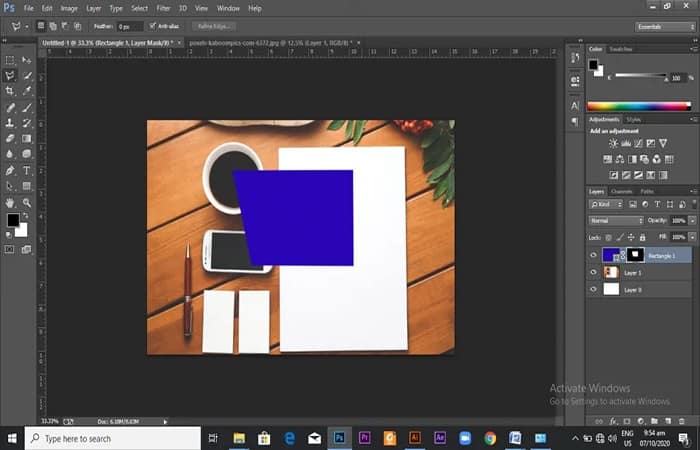Viewport: 700px width, 450px height.
Task: Add a Black & White adjustment
Action: 632,159
